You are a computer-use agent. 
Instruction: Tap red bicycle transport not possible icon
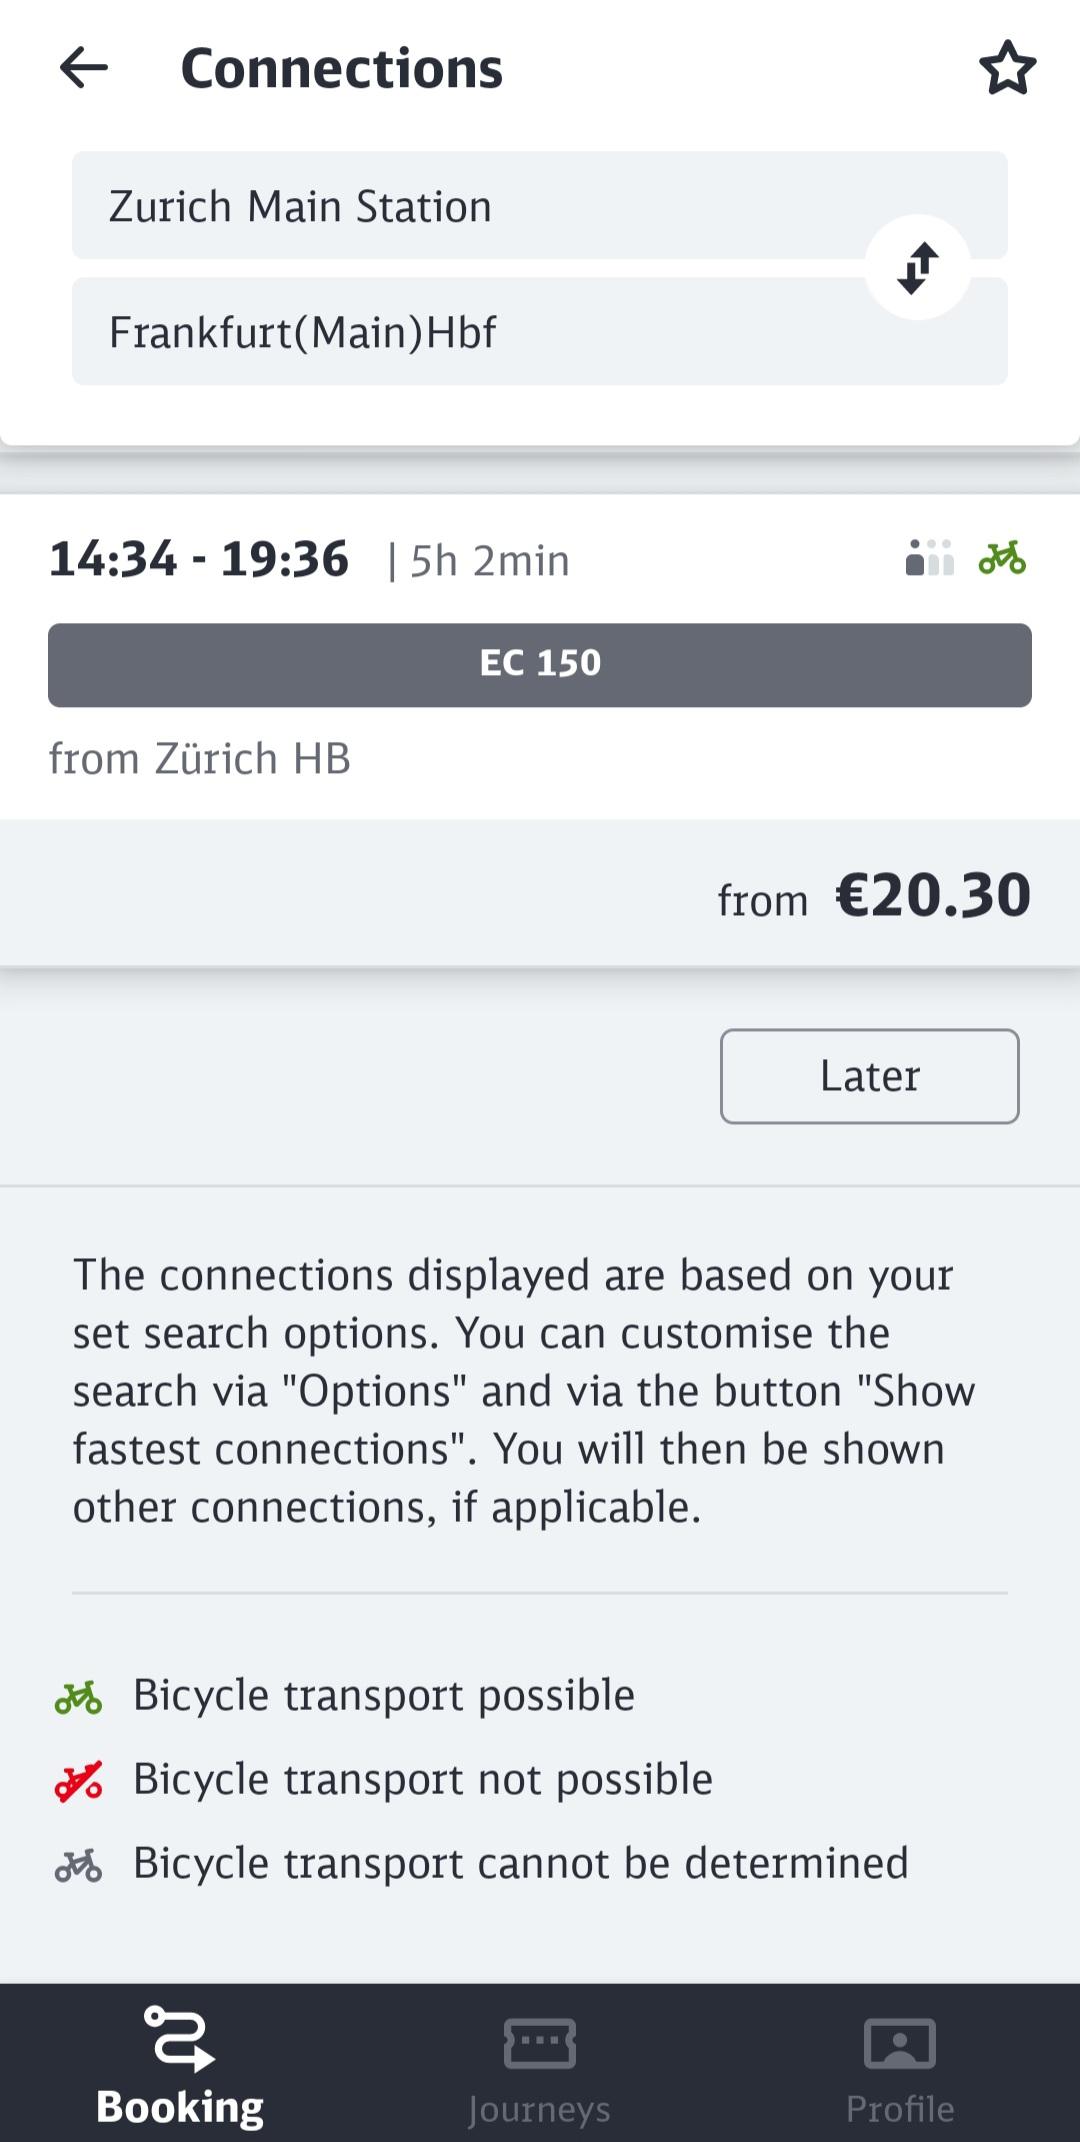pos(78,1781)
